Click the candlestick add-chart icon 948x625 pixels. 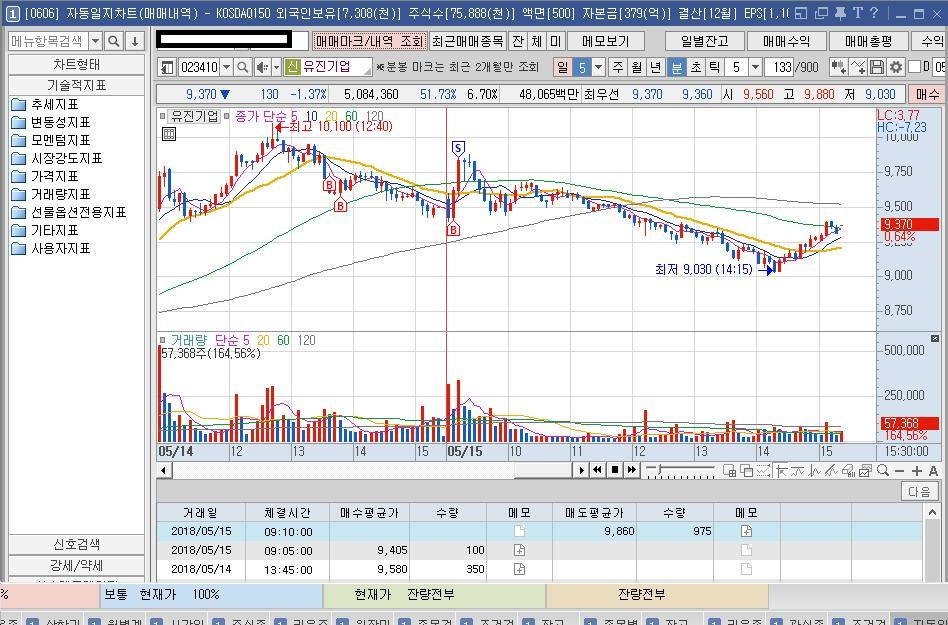click(x=838, y=67)
